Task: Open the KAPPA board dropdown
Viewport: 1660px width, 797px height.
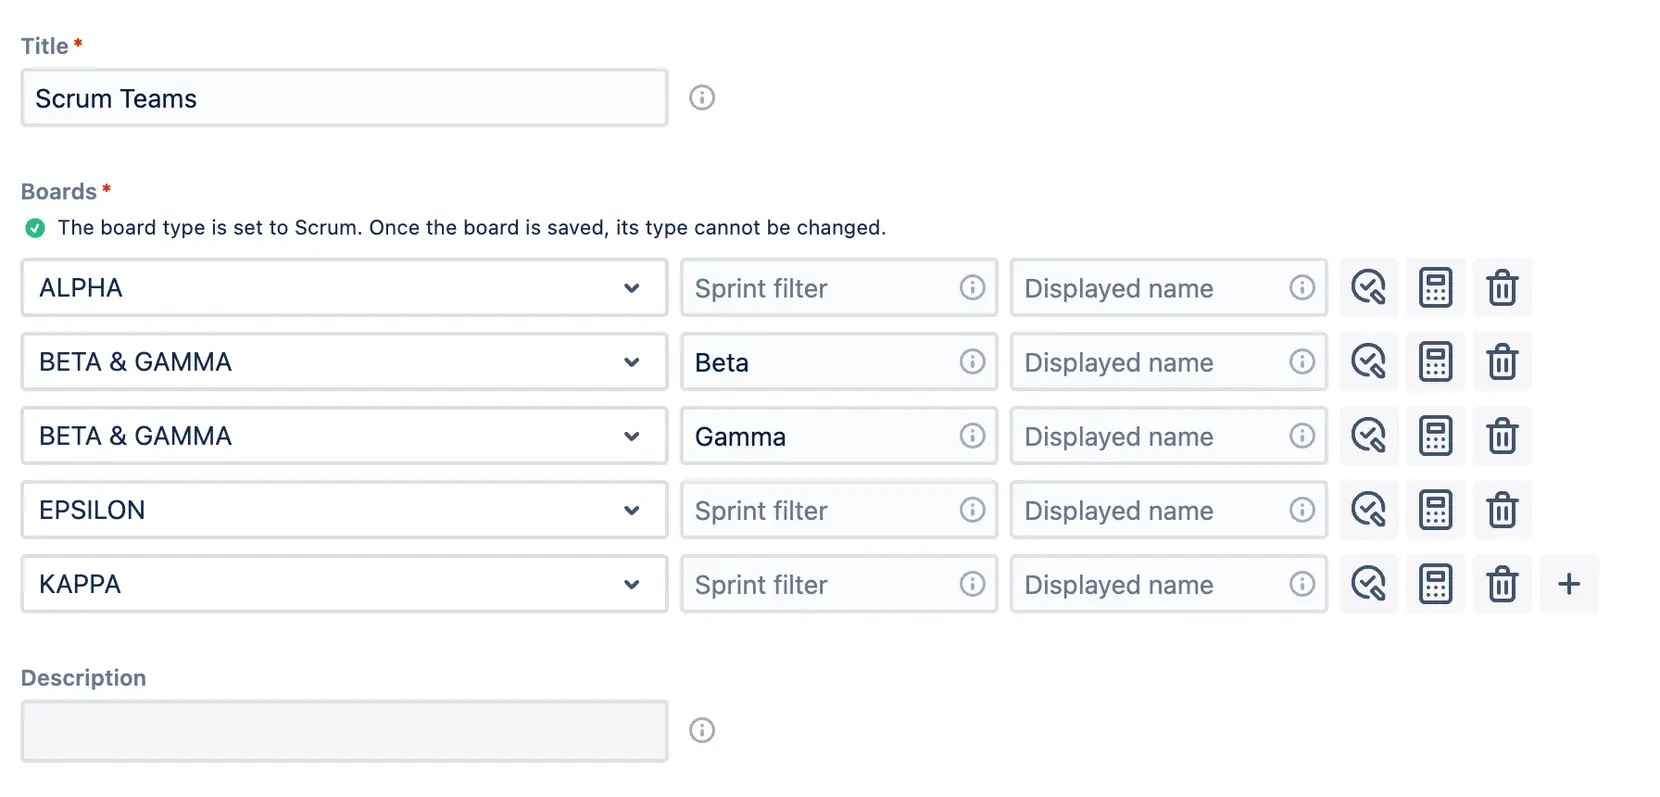Action: pyautogui.click(x=344, y=584)
